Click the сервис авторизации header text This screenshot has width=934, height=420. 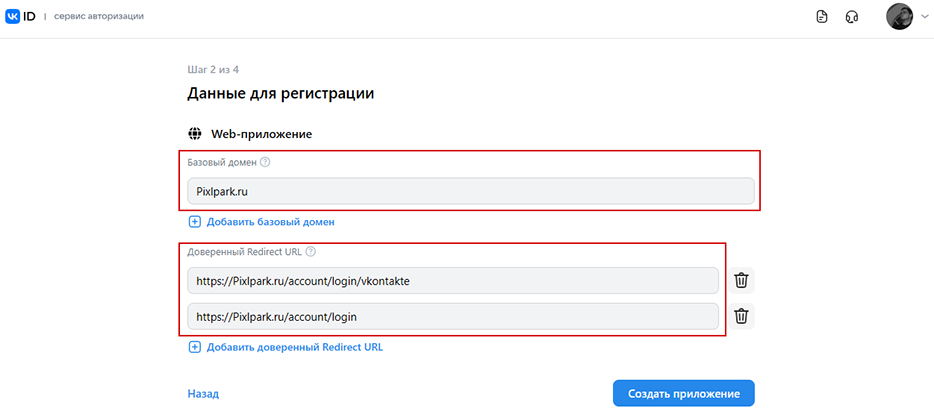point(99,17)
